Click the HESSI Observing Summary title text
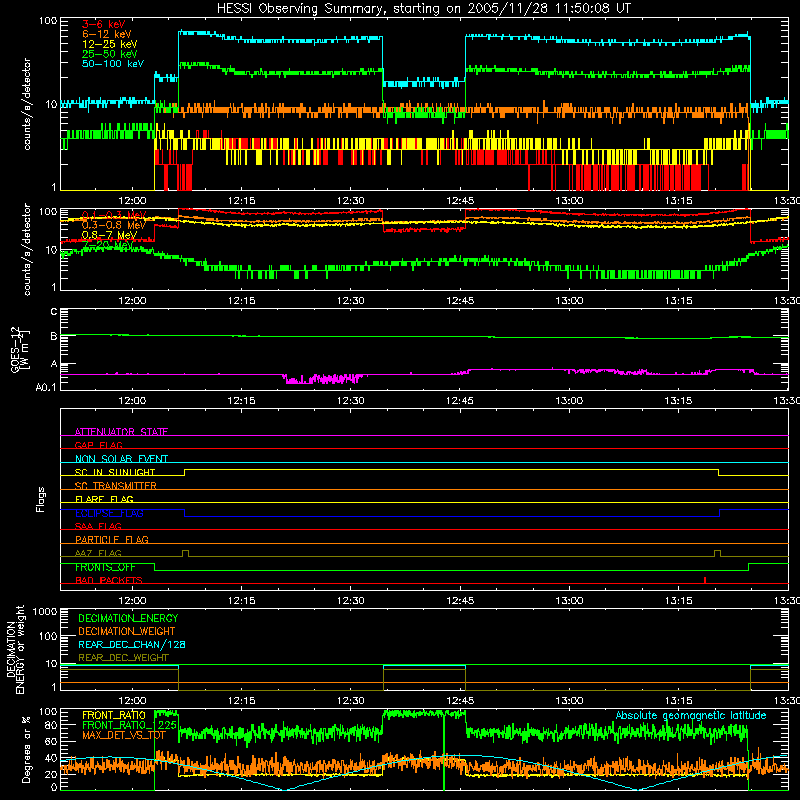Image resolution: width=800 pixels, height=800 pixels. coord(424,8)
